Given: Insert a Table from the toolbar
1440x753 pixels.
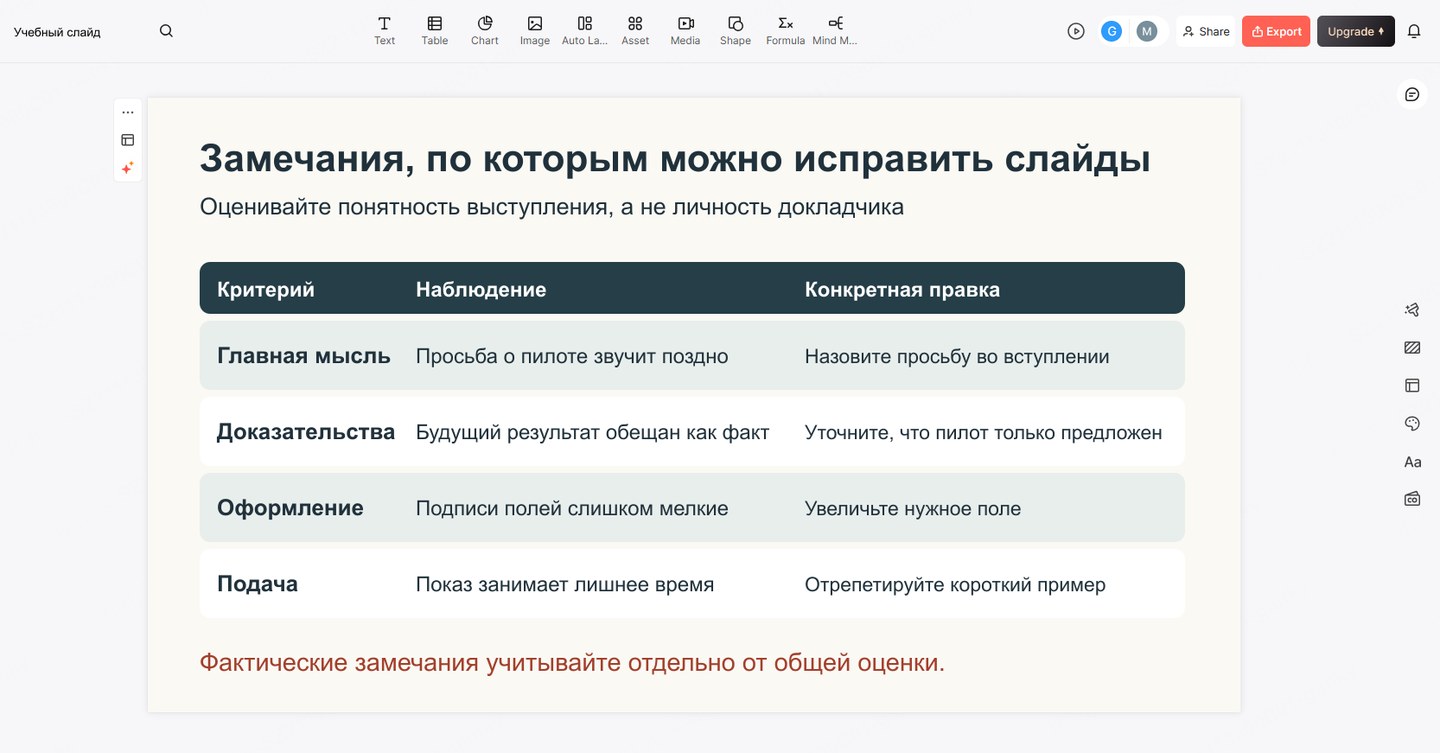Looking at the screenshot, I should (x=434, y=31).
